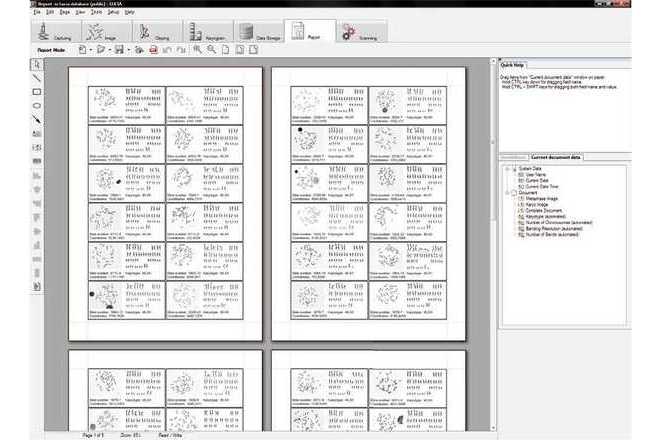Click the report canvas vertical scrollbar
The height and width of the screenshot is (440, 660).
pos(493,244)
